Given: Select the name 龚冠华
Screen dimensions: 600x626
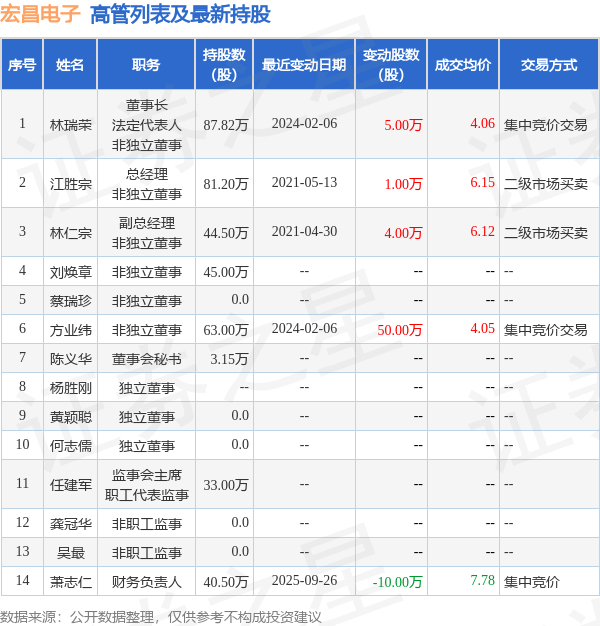Looking at the screenshot, I should click(71, 524).
